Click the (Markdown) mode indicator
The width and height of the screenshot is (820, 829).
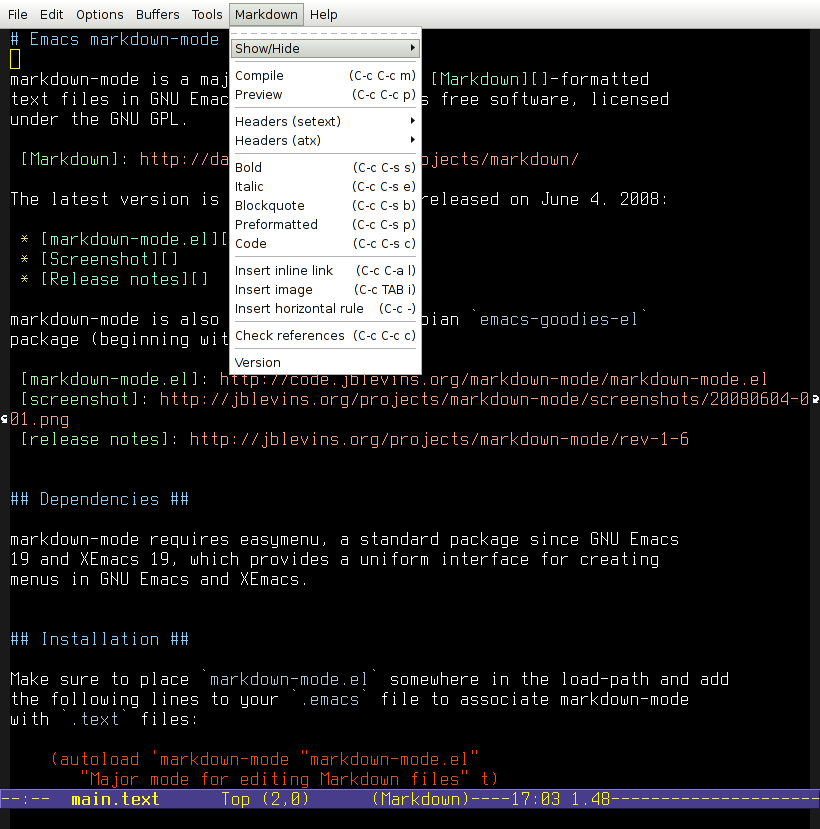coord(420,799)
